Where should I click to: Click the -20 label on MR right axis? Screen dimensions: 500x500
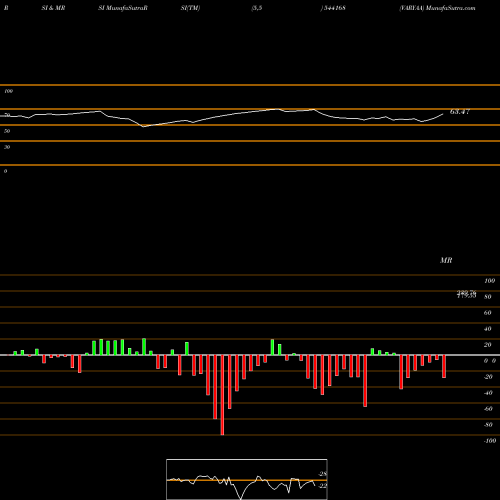(x=488, y=377)
